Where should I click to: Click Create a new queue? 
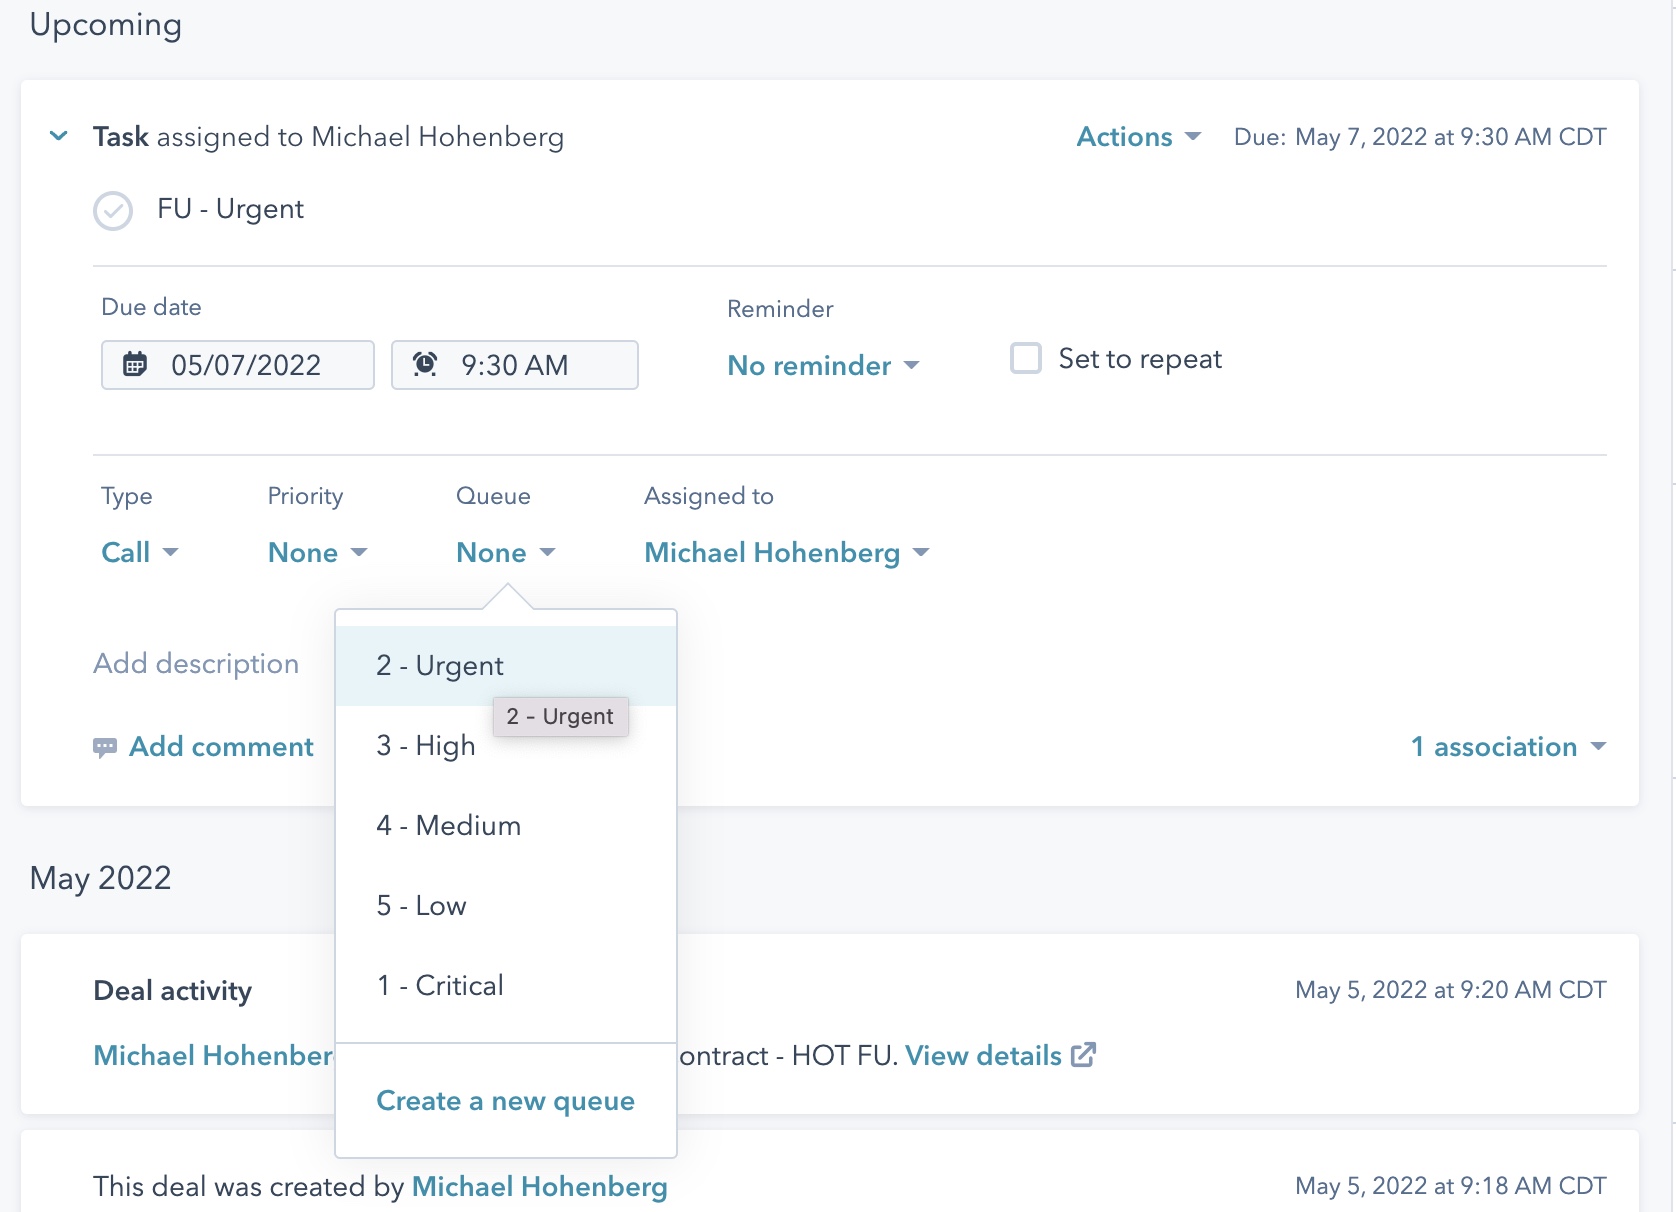click(x=505, y=1100)
